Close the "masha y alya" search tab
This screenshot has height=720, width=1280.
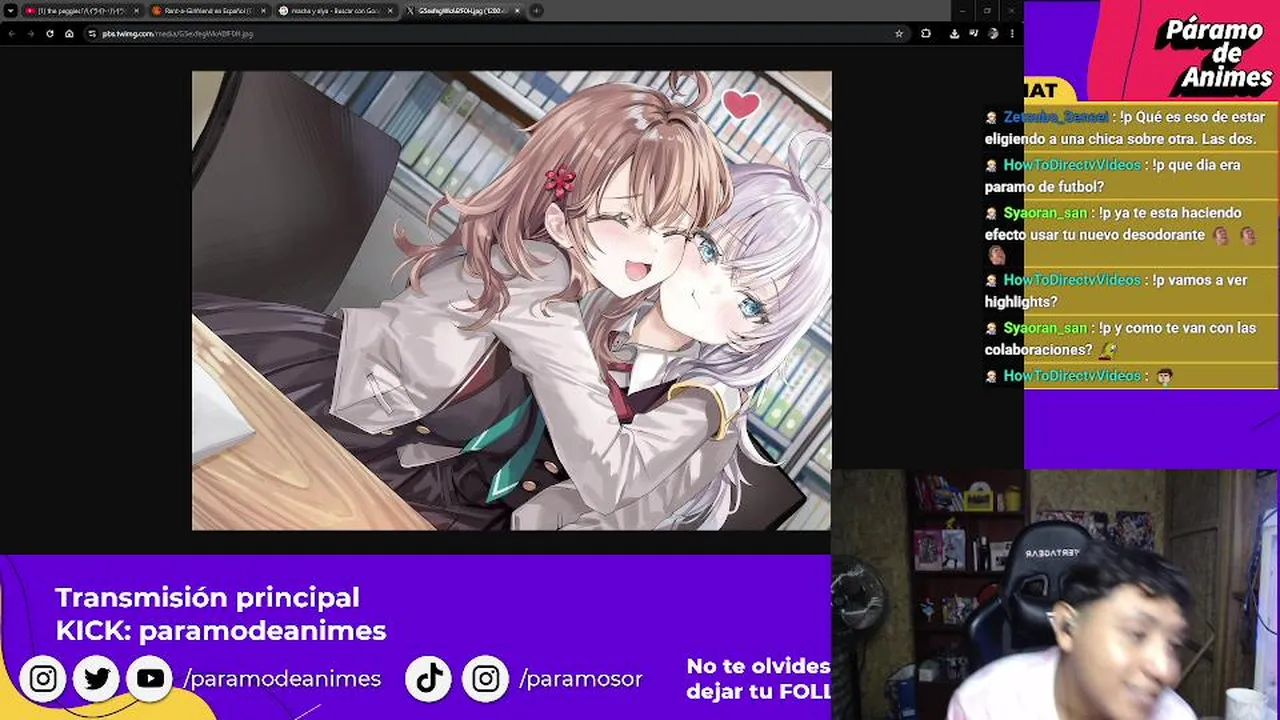point(390,11)
